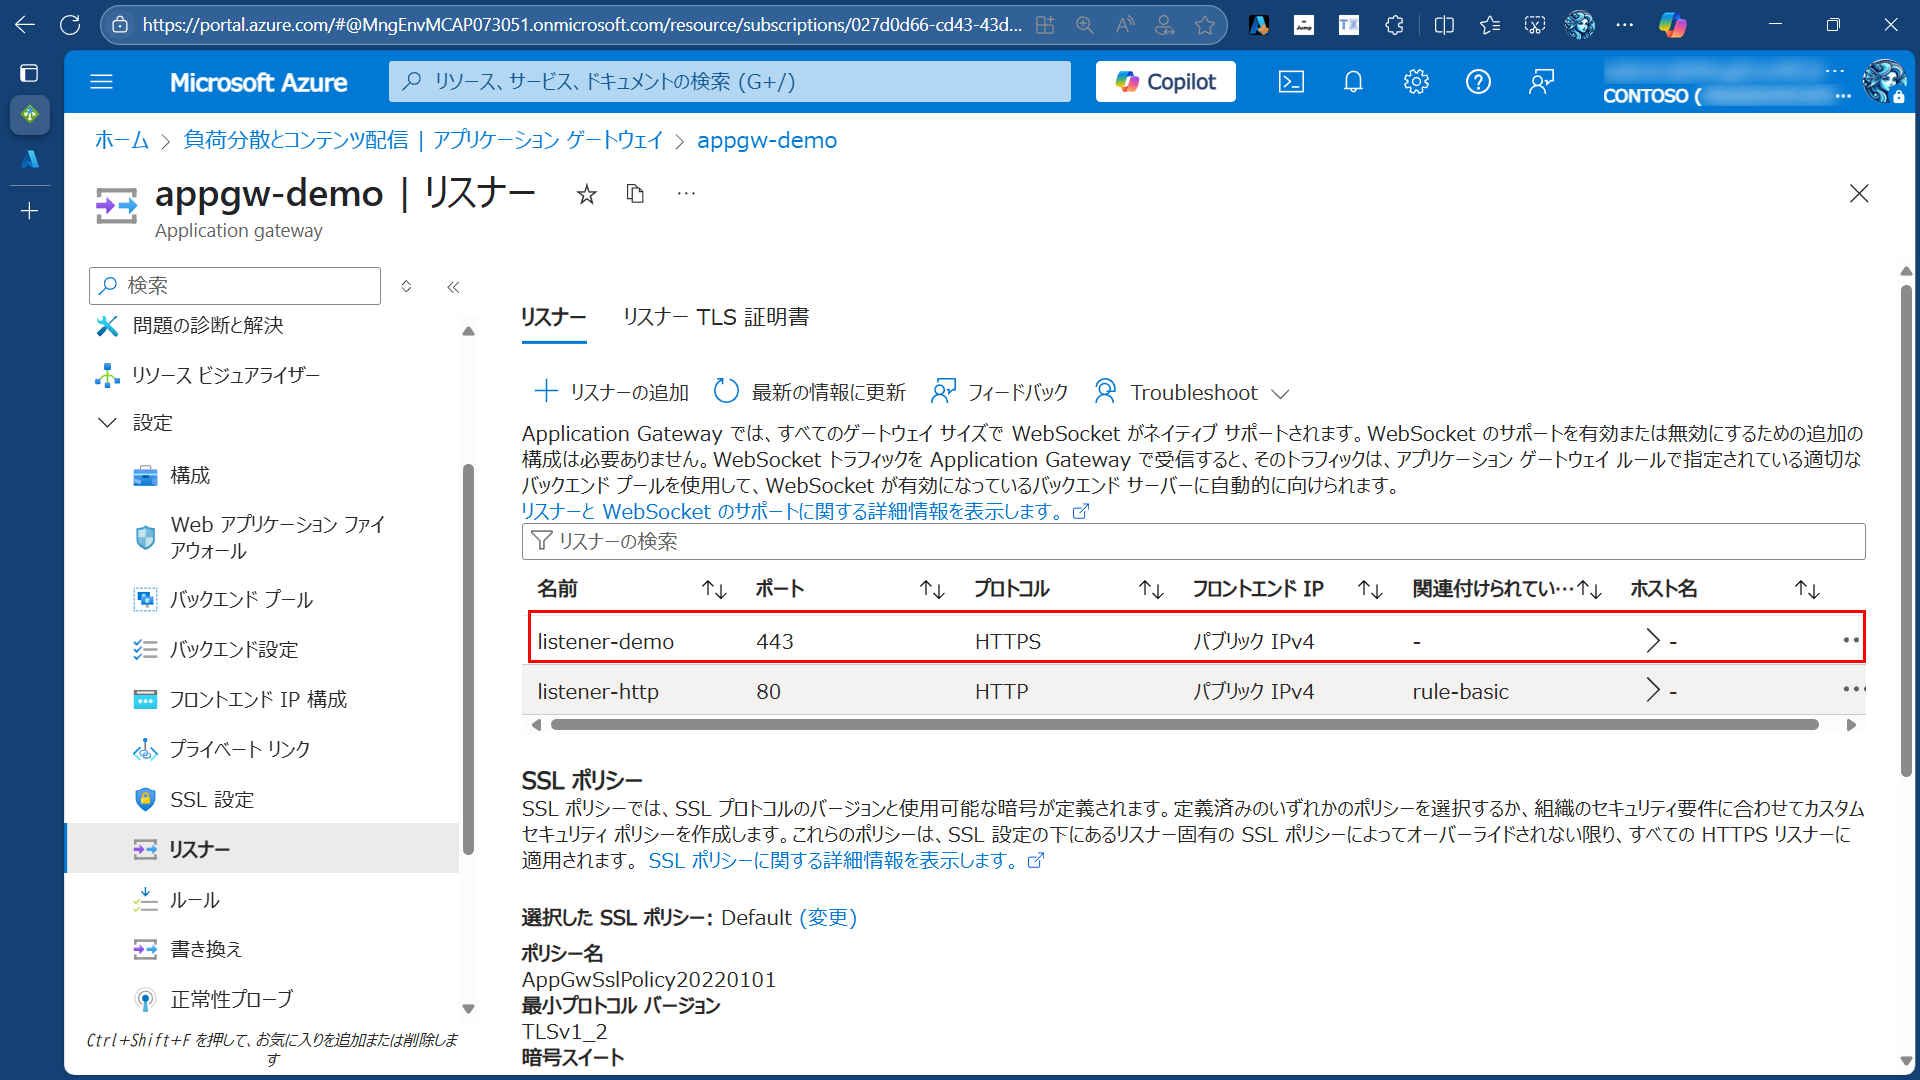Switch to リスナー TLS 証明書 tab
This screenshot has width=1920, height=1080.
716,318
